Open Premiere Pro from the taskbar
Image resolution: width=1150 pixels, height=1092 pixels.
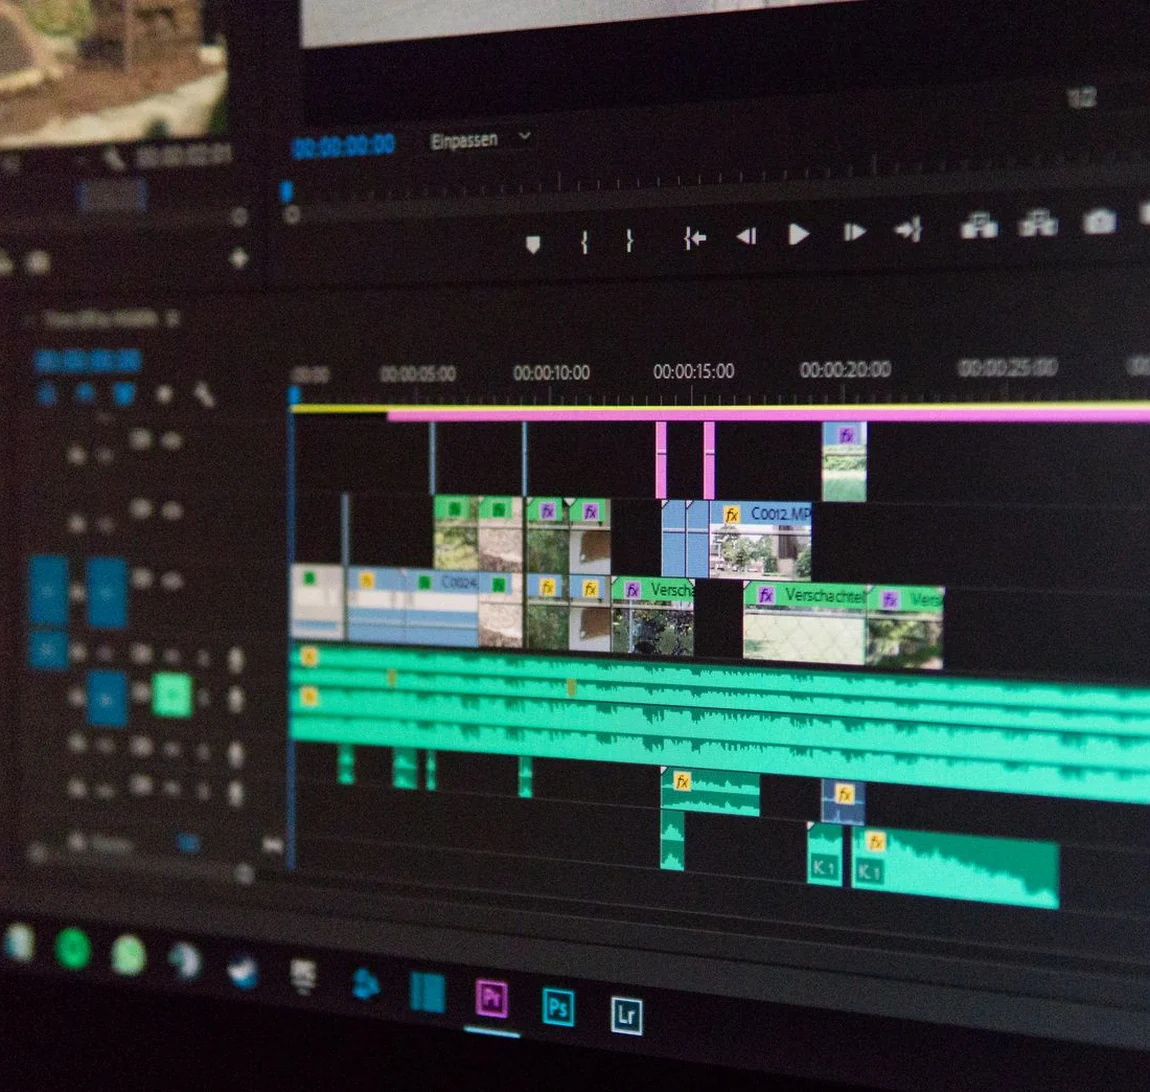tap(491, 998)
